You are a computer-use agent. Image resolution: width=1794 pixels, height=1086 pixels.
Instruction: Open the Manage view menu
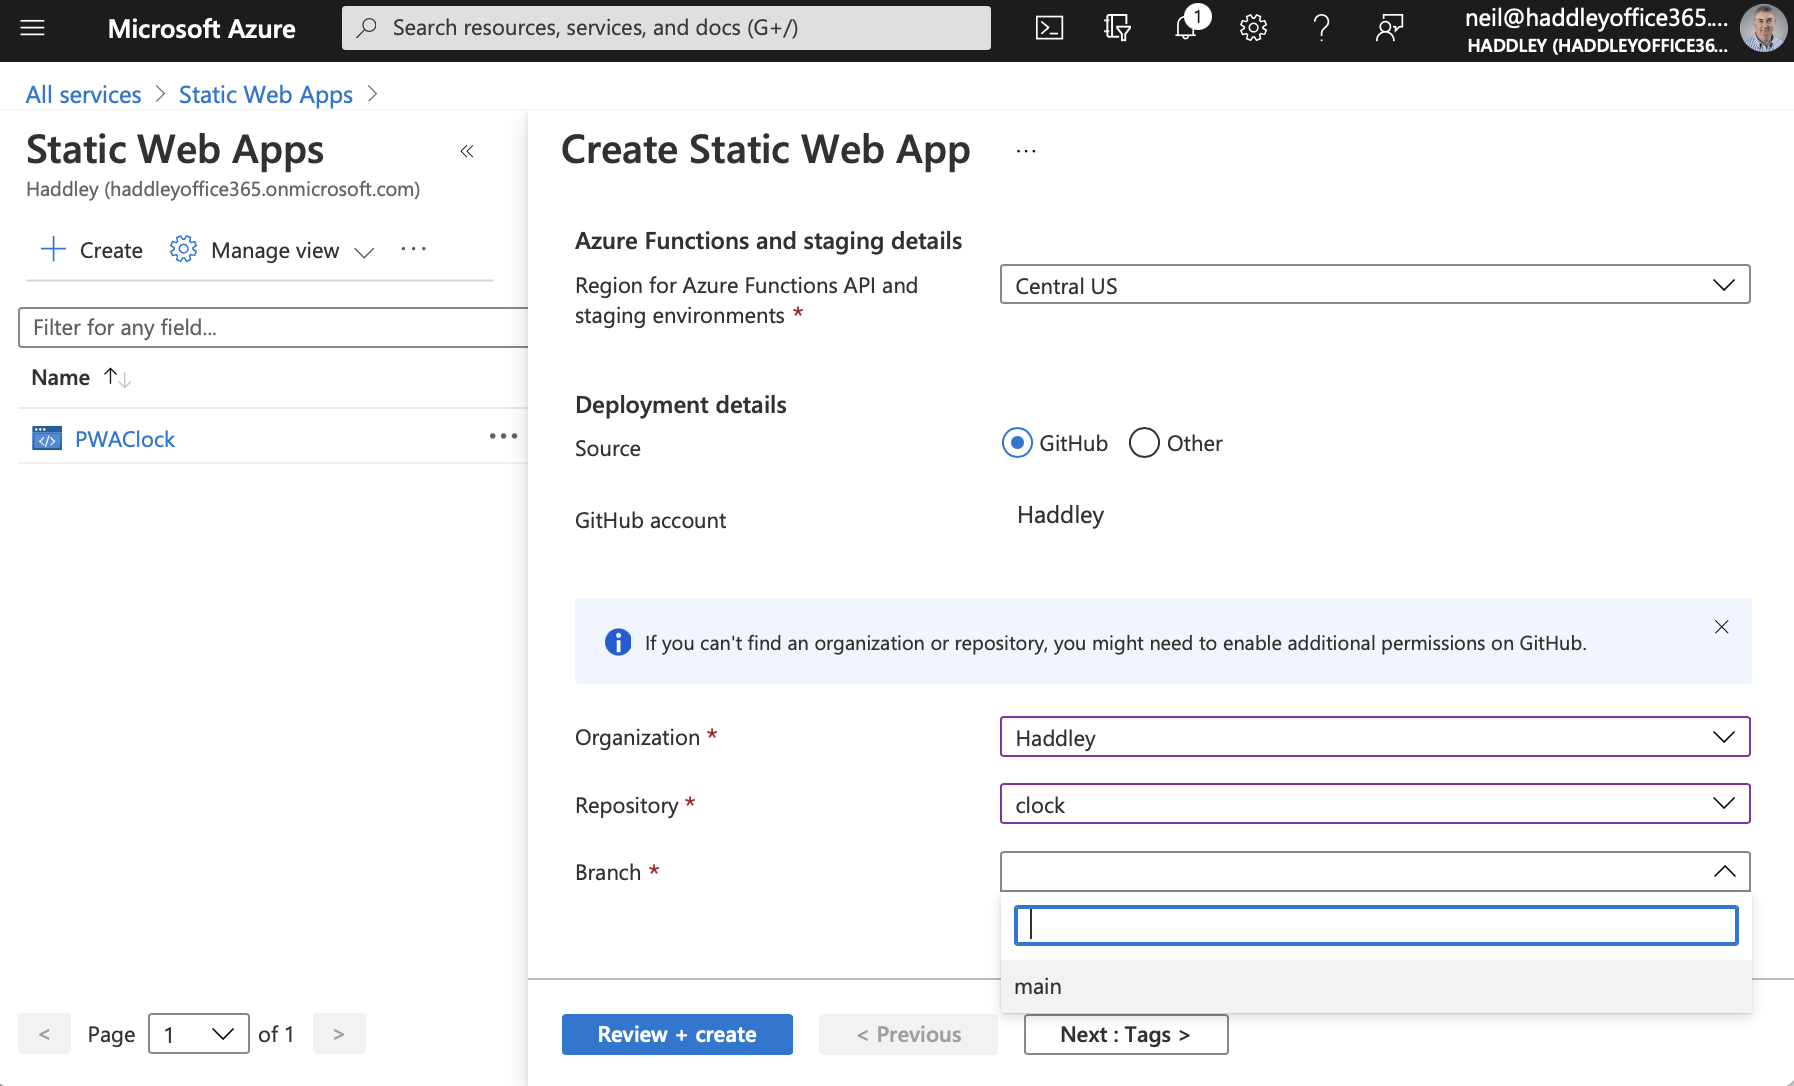pyautogui.click(x=274, y=250)
